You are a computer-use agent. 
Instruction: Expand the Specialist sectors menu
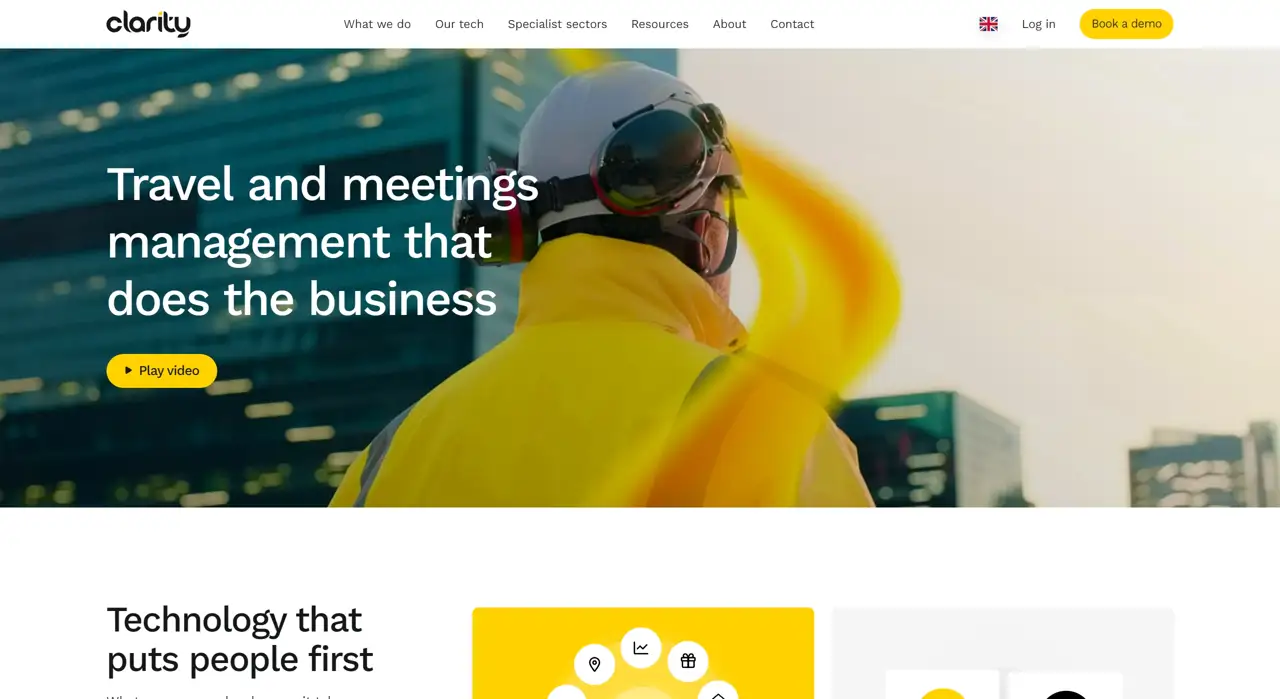pyautogui.click(x=557, y=24)
